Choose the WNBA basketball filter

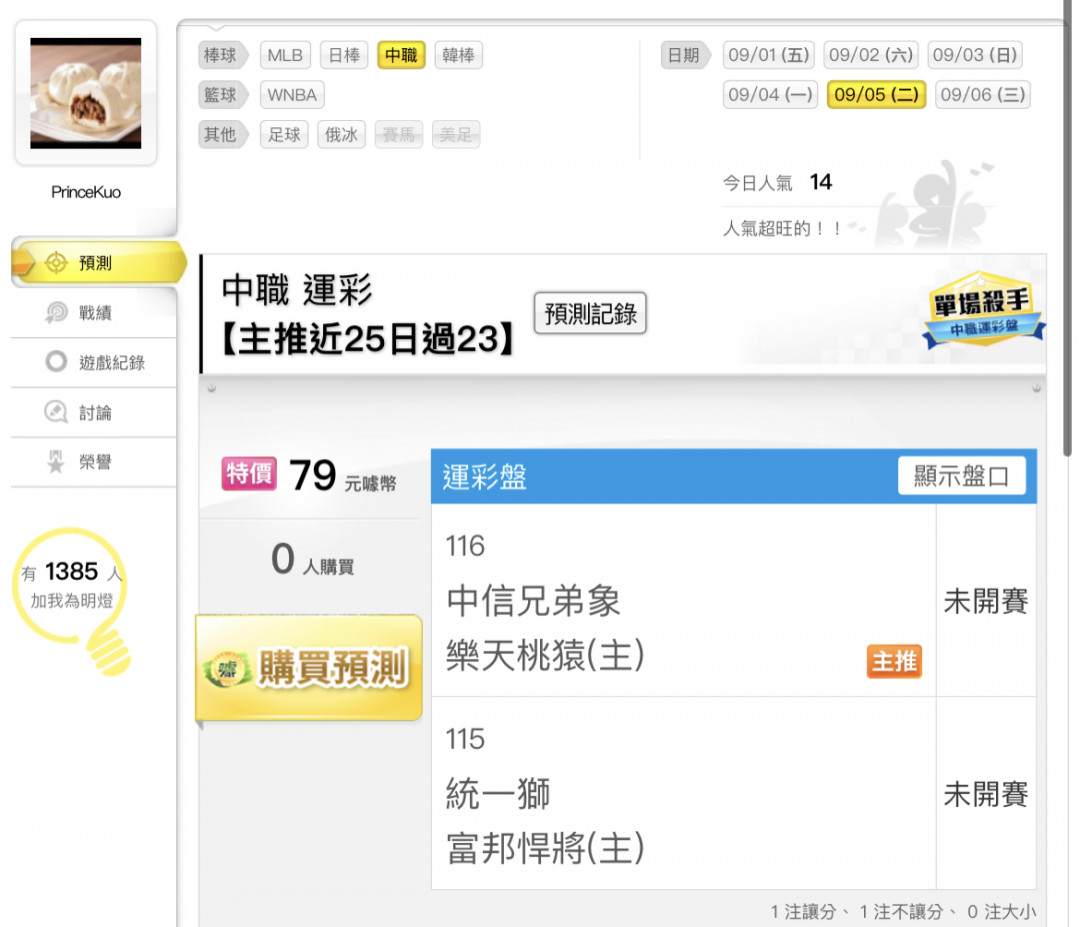point(292,95)
